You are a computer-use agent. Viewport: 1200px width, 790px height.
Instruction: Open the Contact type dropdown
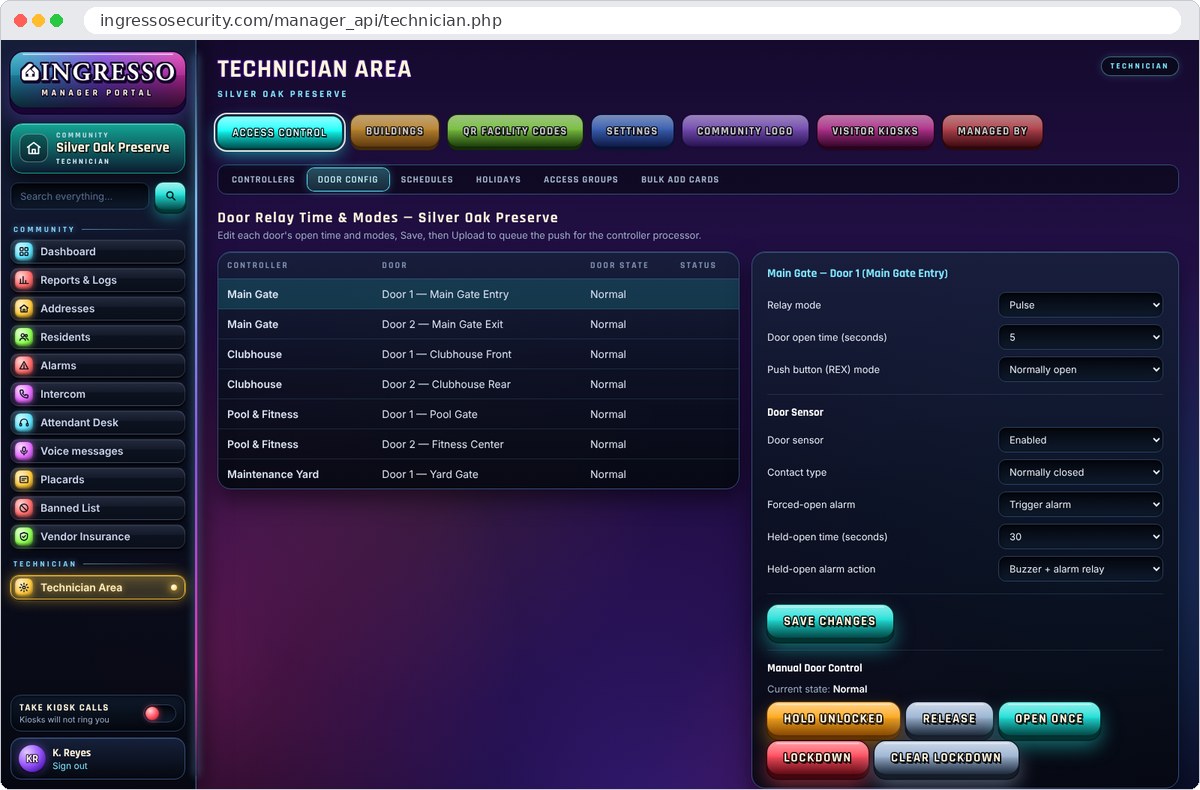pyautogui.click(x=1080, y=472)
